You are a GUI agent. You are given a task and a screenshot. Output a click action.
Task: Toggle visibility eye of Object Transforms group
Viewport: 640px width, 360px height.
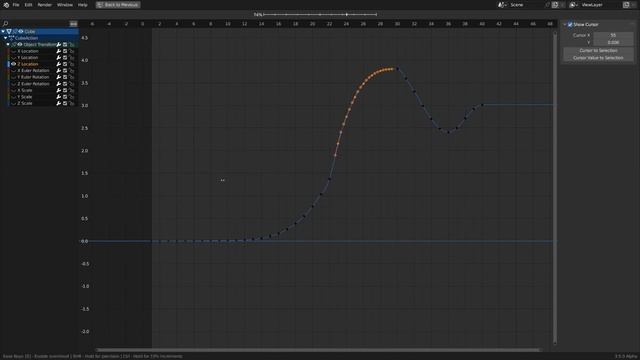pyautogui.click(x=20, y=44)
